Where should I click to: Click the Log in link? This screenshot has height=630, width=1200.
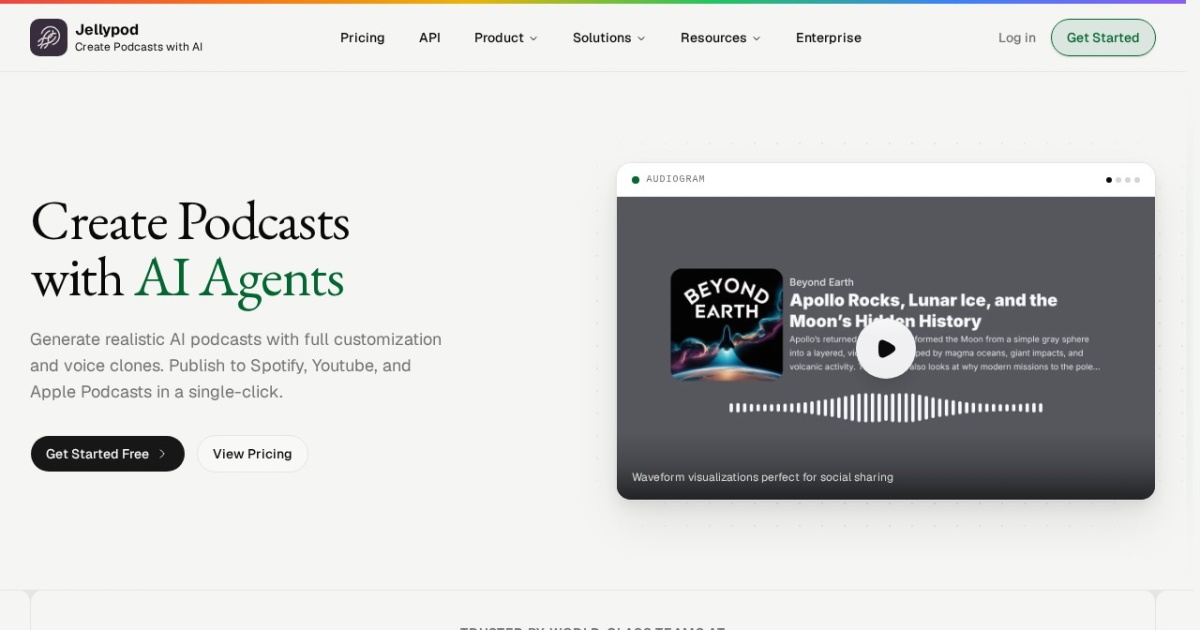1017,38
